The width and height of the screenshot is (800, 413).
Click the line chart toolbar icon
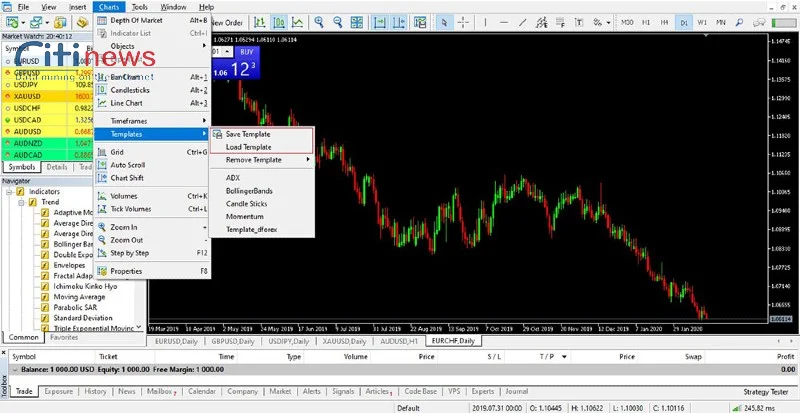coord(297,22)
